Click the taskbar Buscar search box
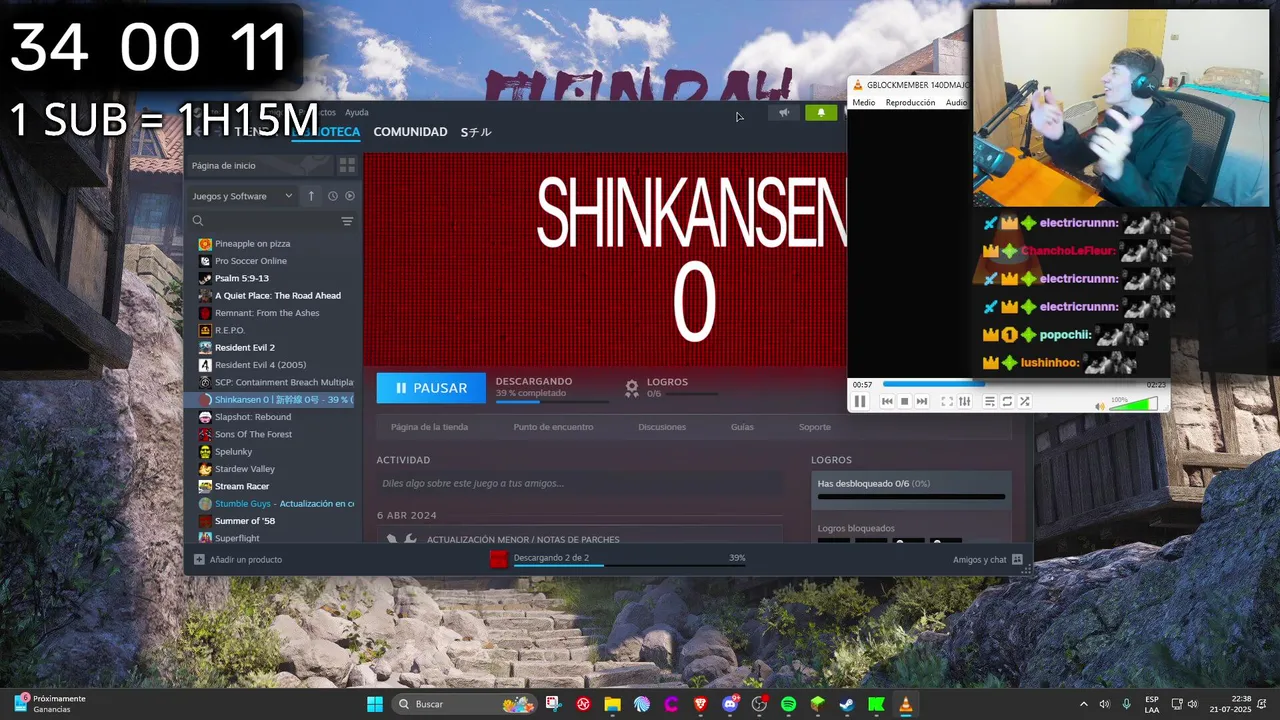The width and height of the screenshot is (1280, 720). (x=465, y=704)
